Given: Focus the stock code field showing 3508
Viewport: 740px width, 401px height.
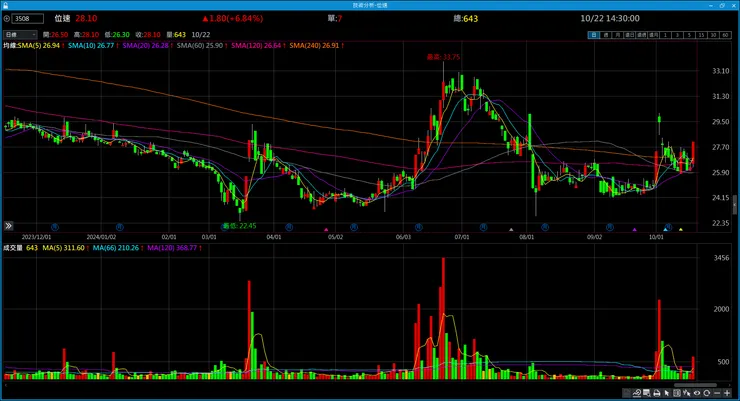Looking at the screenshot, I should tap(28, 19).
